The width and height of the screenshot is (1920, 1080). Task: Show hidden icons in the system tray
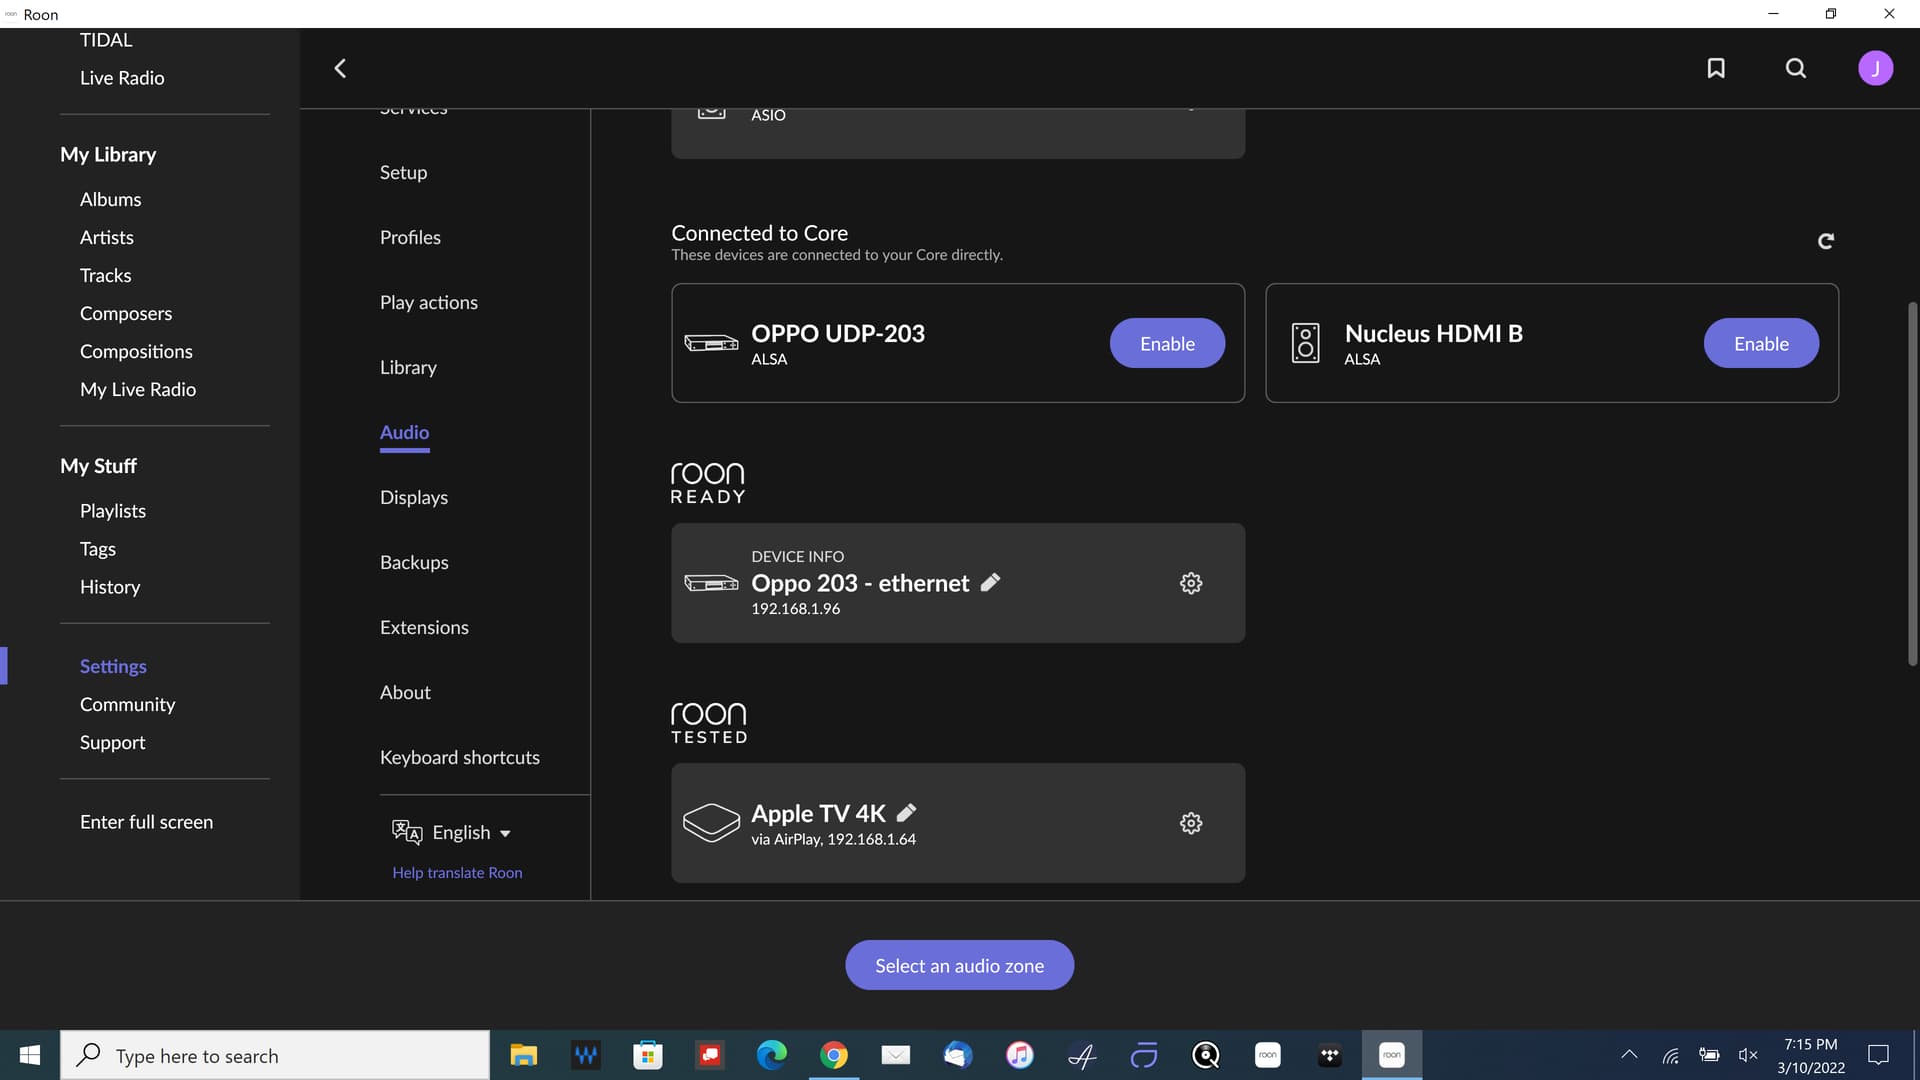1628,1054
